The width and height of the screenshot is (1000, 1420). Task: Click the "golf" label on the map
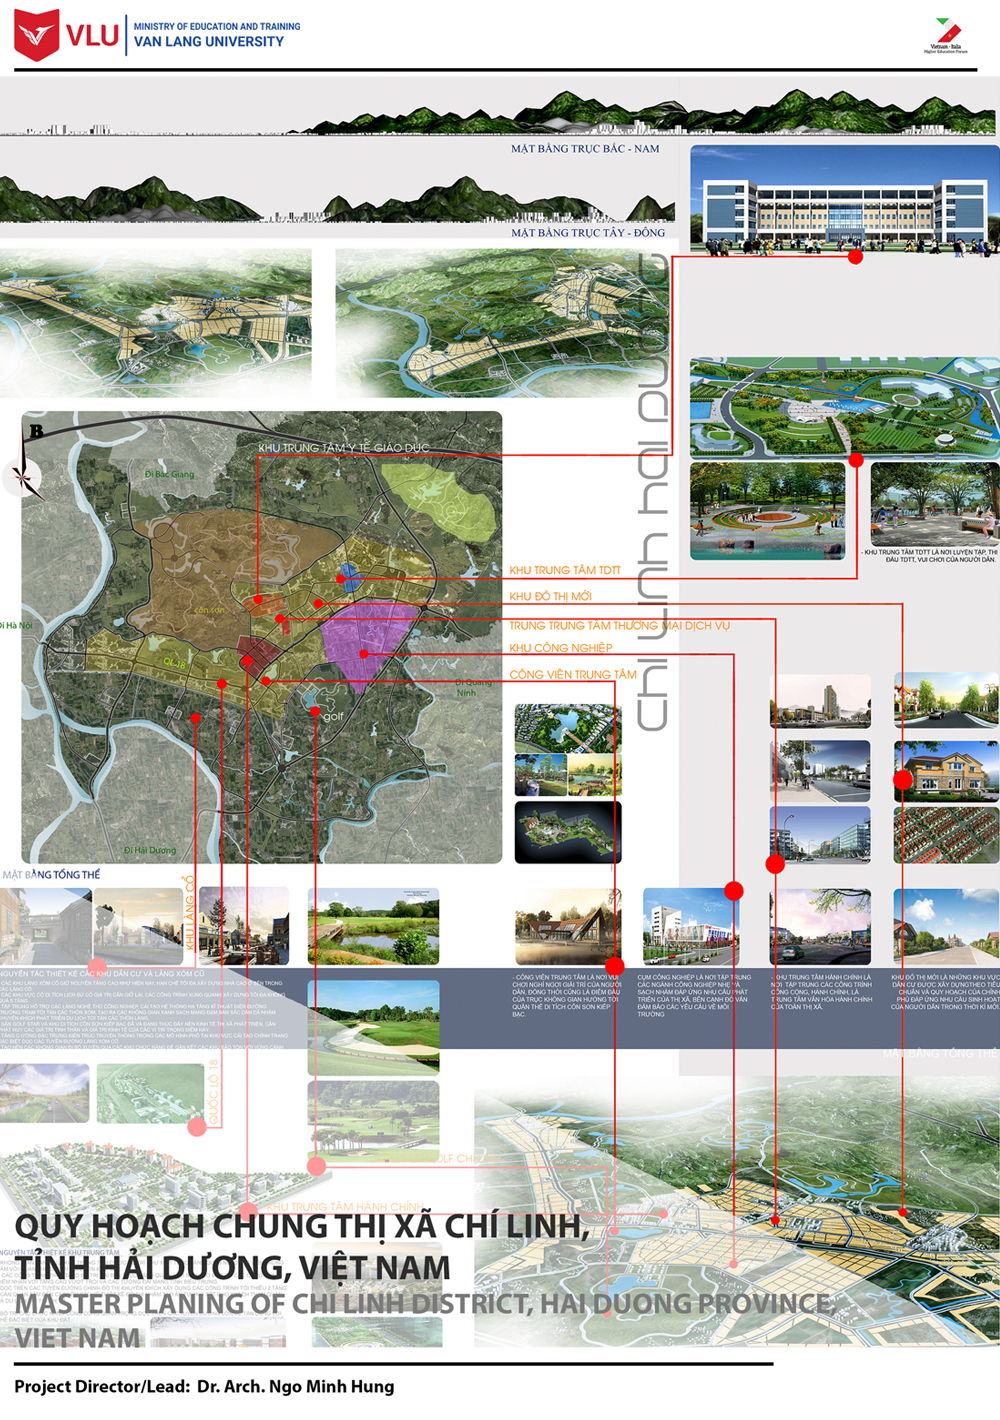point(333,717)
